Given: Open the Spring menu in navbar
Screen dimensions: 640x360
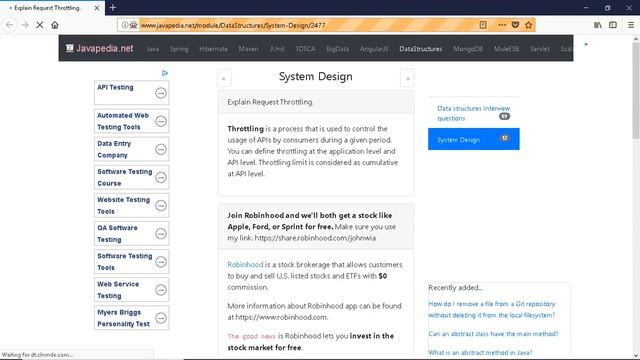Looking at the screenshot, I should point(179,49).
